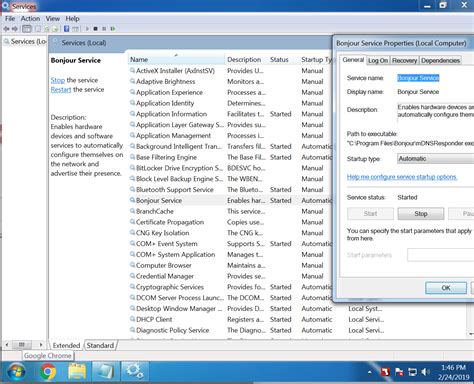Open the Help menu
The width and height of the screenshot is (474, 384).
(72, 19)
